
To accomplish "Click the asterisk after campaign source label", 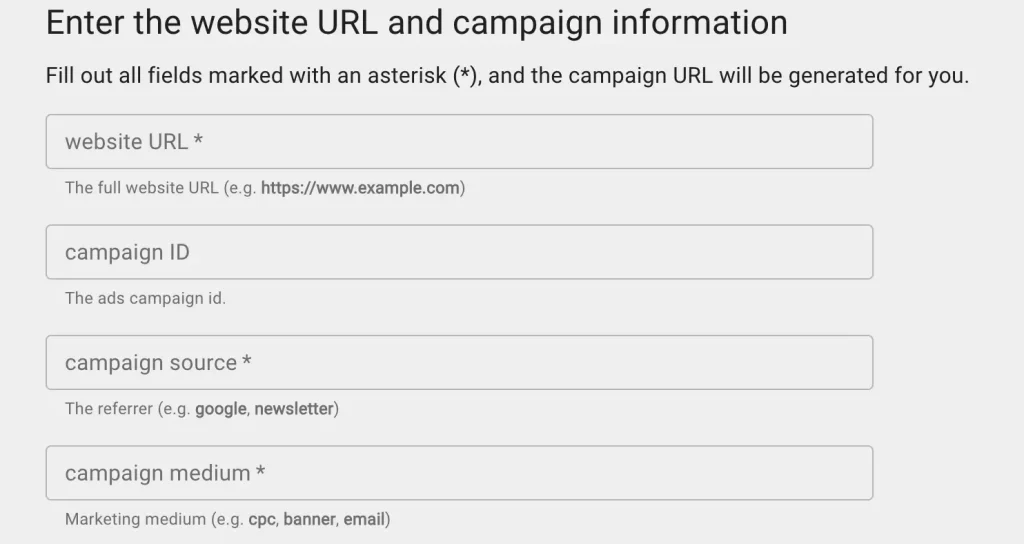I will click(x=247, y=360).
